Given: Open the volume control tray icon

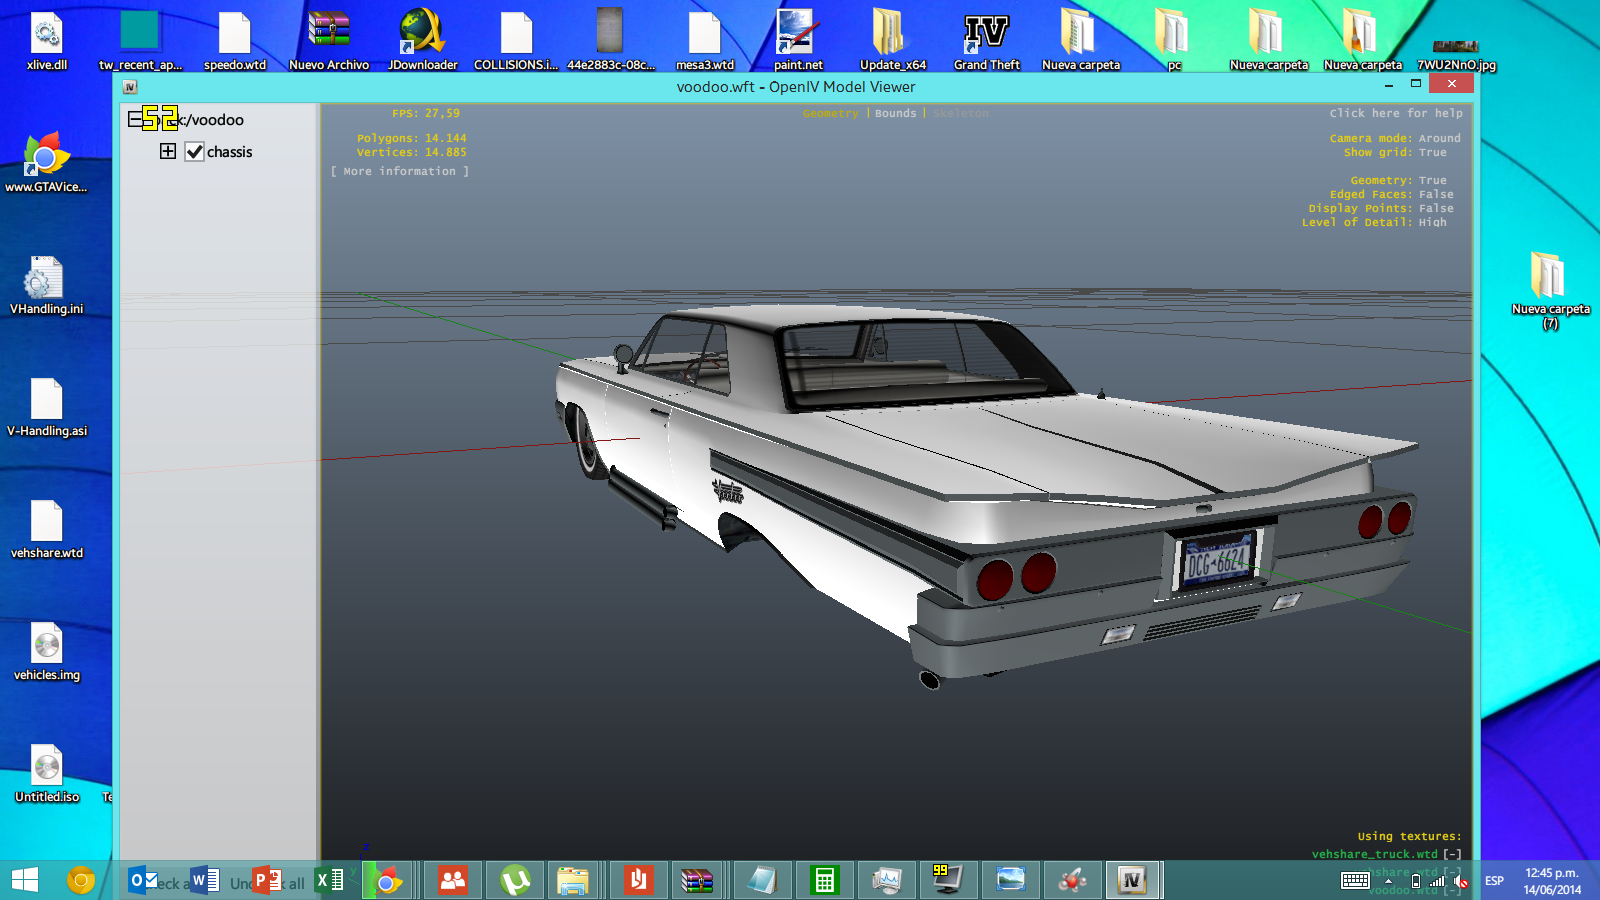Looking at the screenshot, I should coord(1461,881).
